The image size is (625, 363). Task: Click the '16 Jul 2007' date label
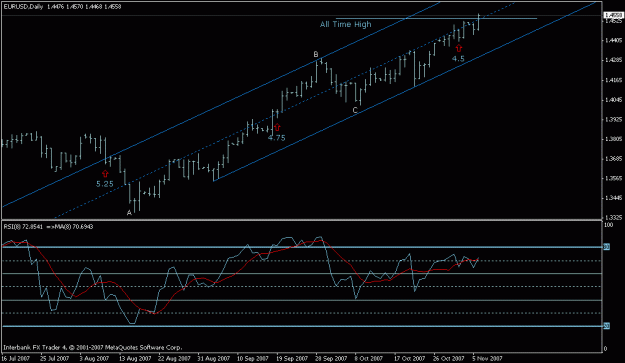point(15,358)
